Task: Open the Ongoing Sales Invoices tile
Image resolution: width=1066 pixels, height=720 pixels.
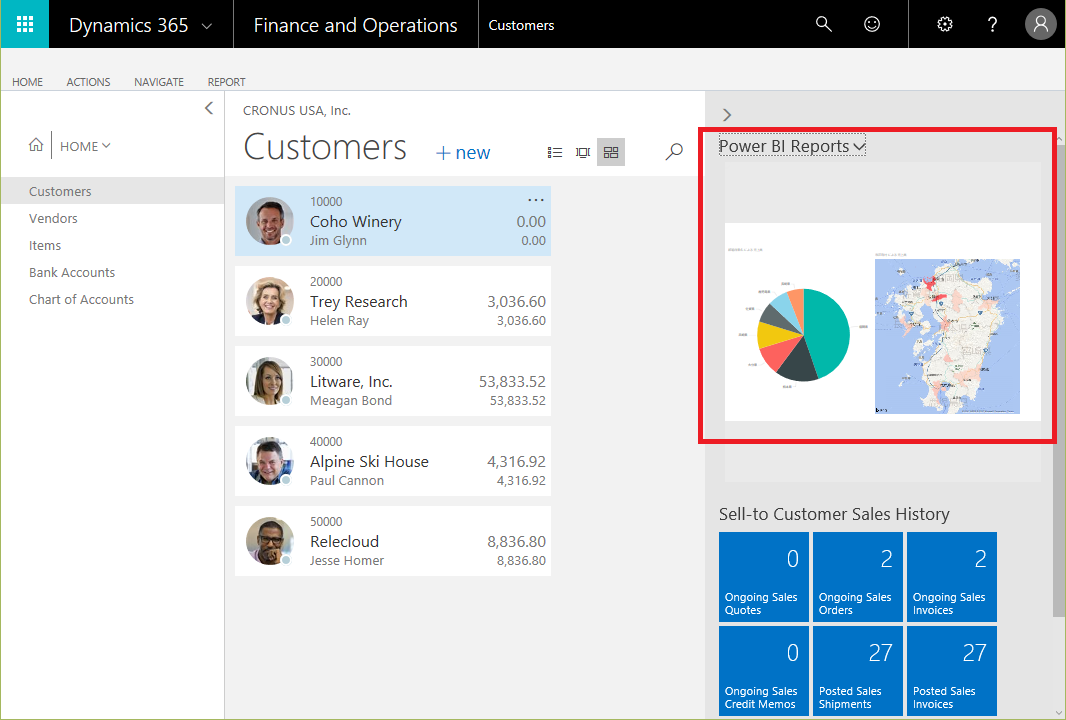Action: pyautogui.click(x=952, y=577)
